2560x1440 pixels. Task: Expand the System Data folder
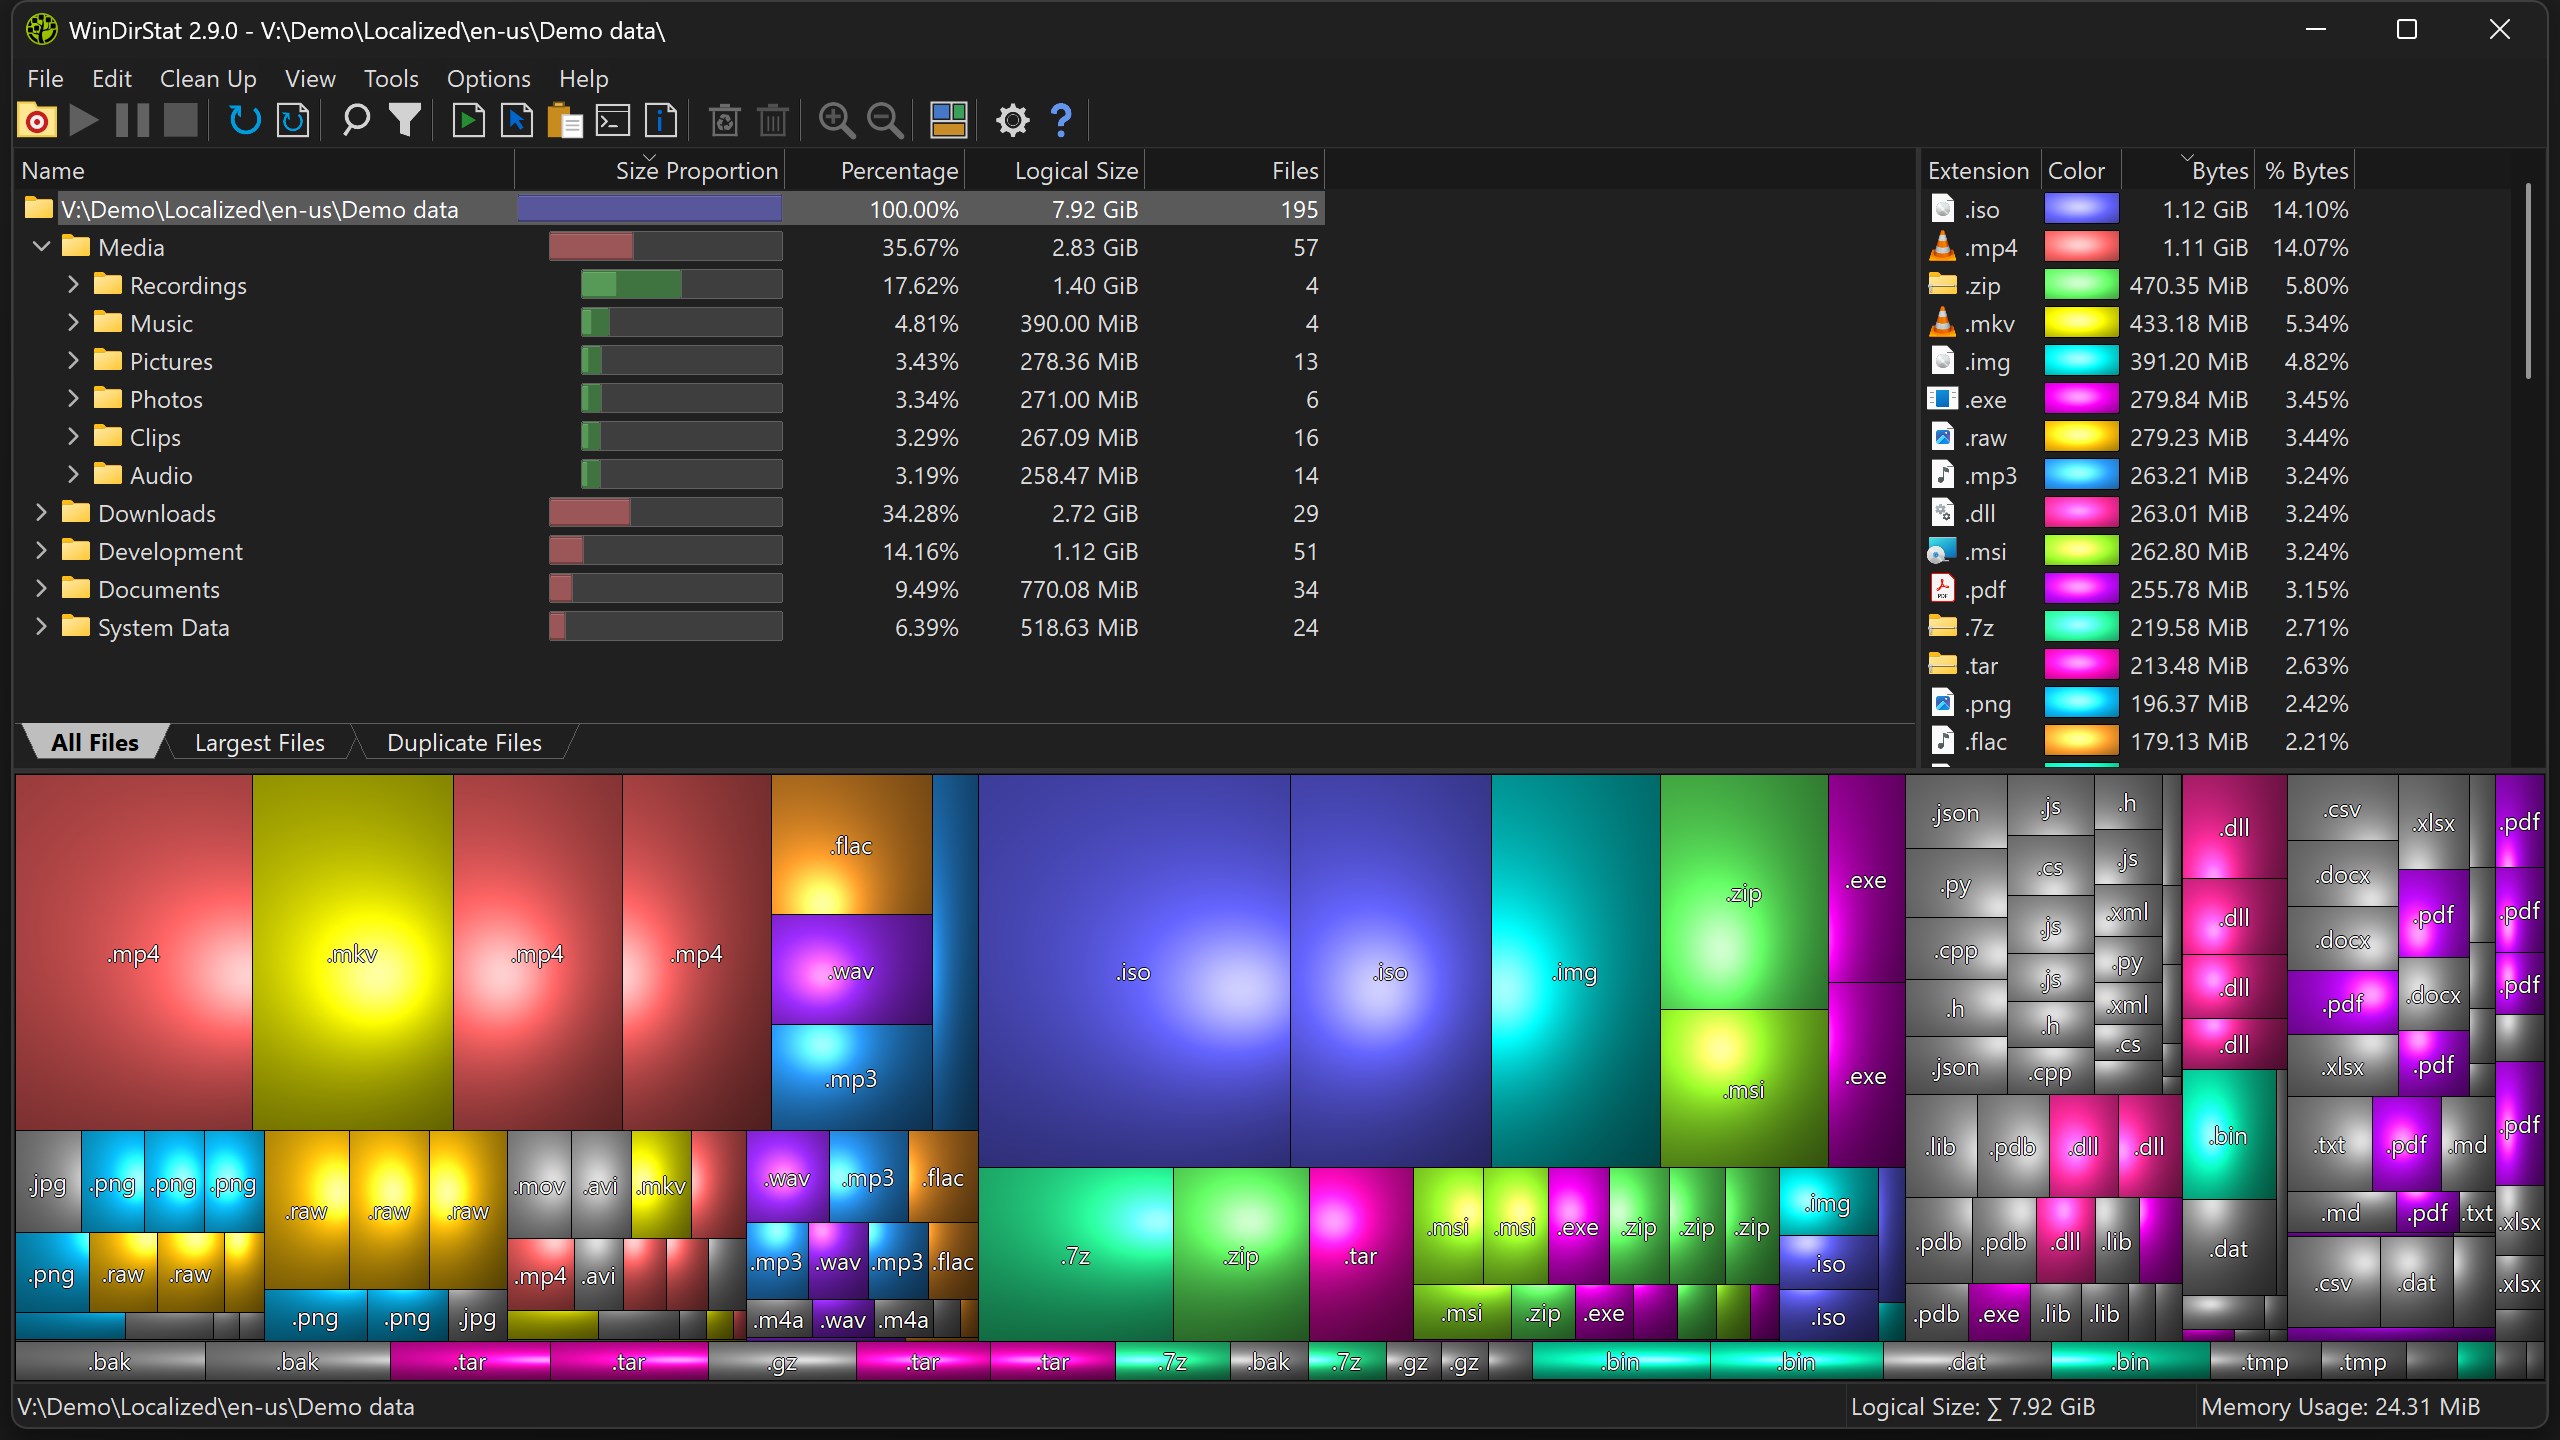point(41,626)
